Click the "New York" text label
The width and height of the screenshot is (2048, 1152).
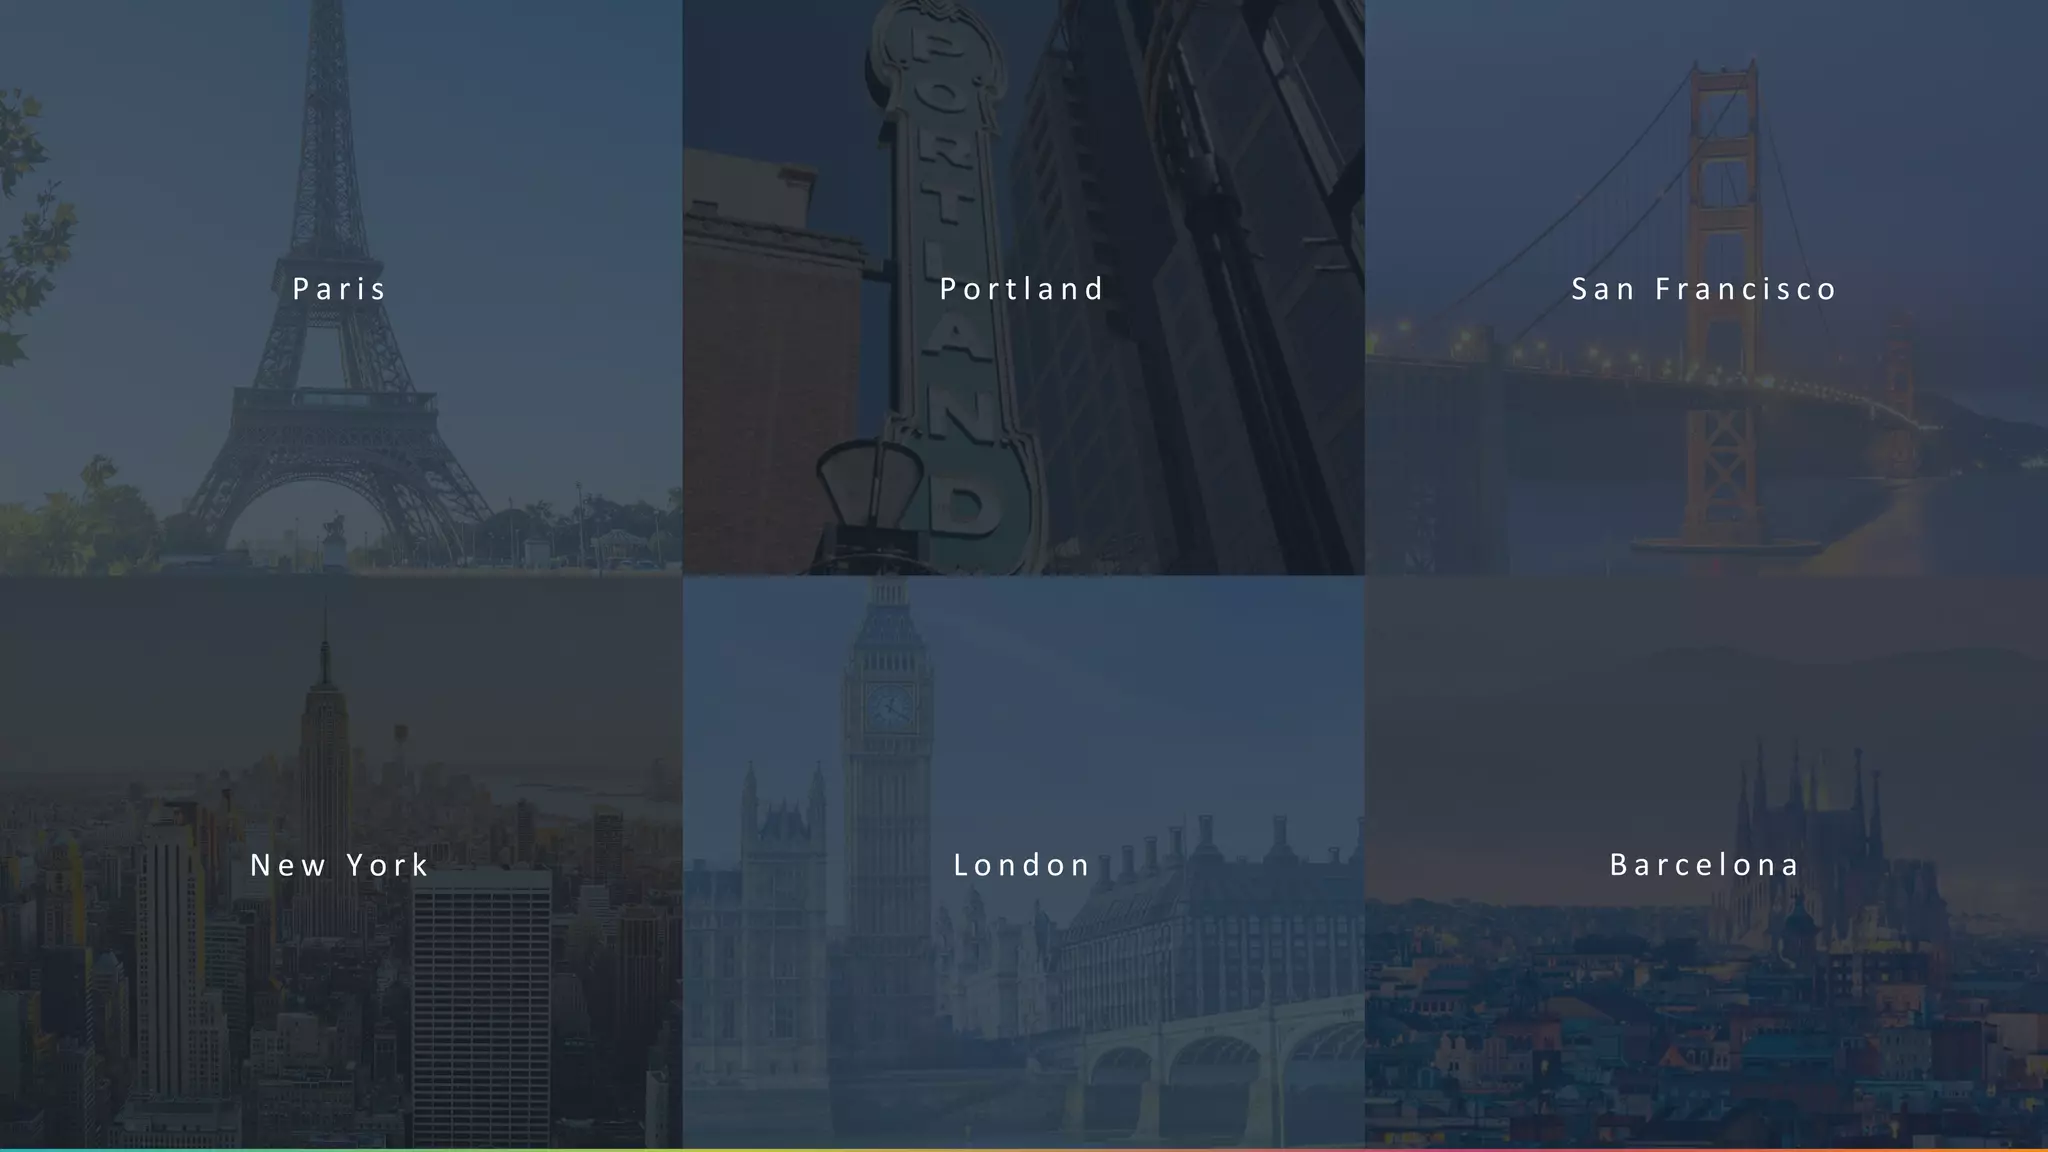click(340, 865)
